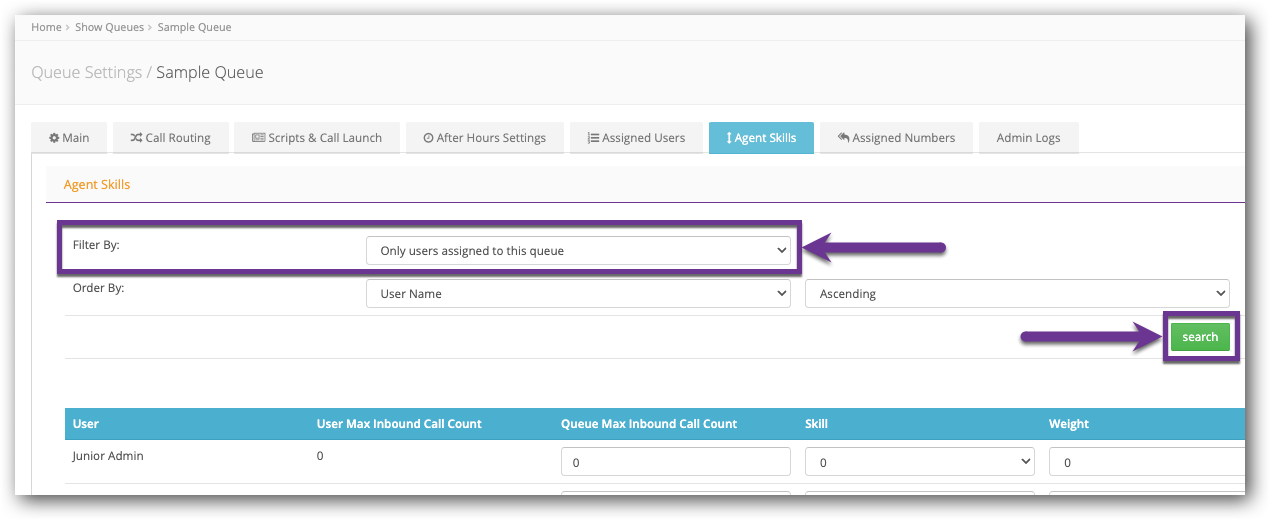Click Junior Admin's Weight input field

[x=1146, y=462]
